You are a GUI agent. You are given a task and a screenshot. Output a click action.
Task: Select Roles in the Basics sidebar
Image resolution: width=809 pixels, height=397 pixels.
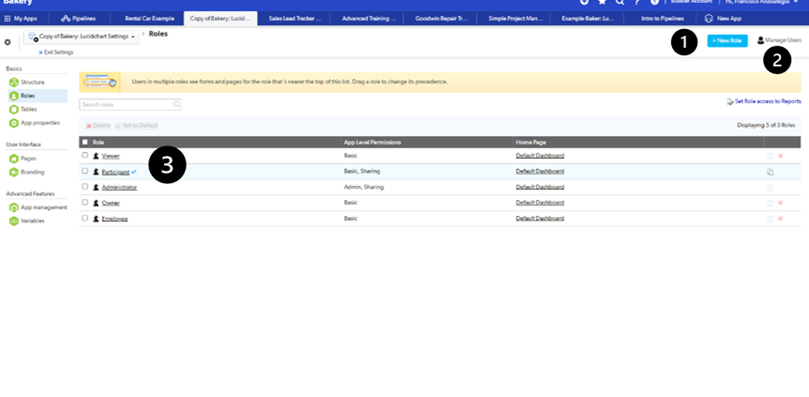[37, 96]
